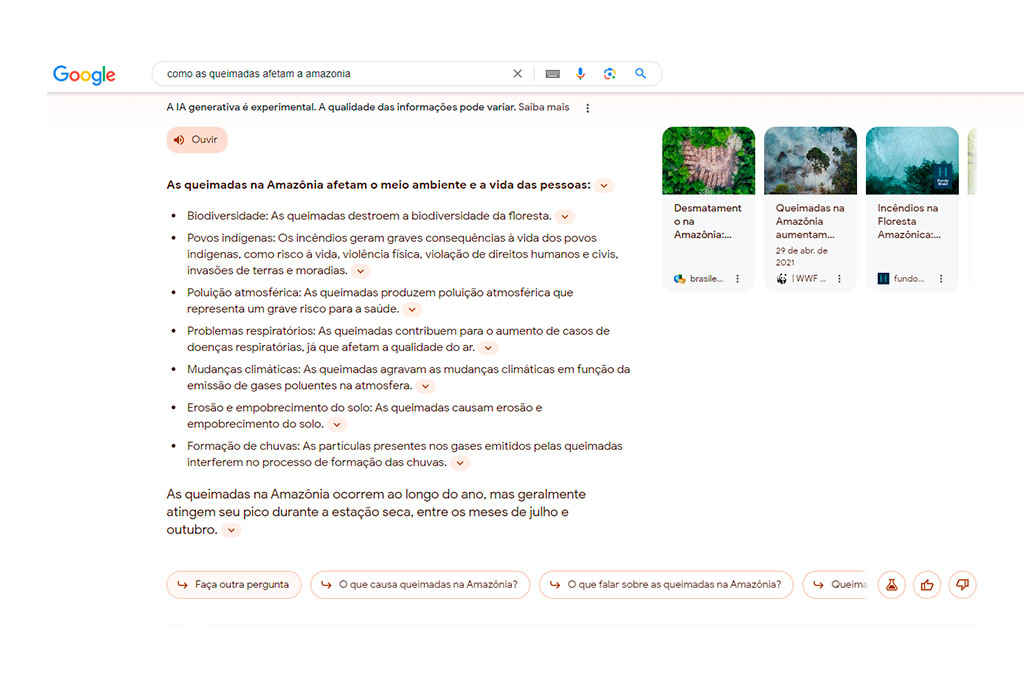Screen dimensions: 1024x682
Task: Expand the Biodiversidade bullet chevron
Action: (x=565, y=216)
